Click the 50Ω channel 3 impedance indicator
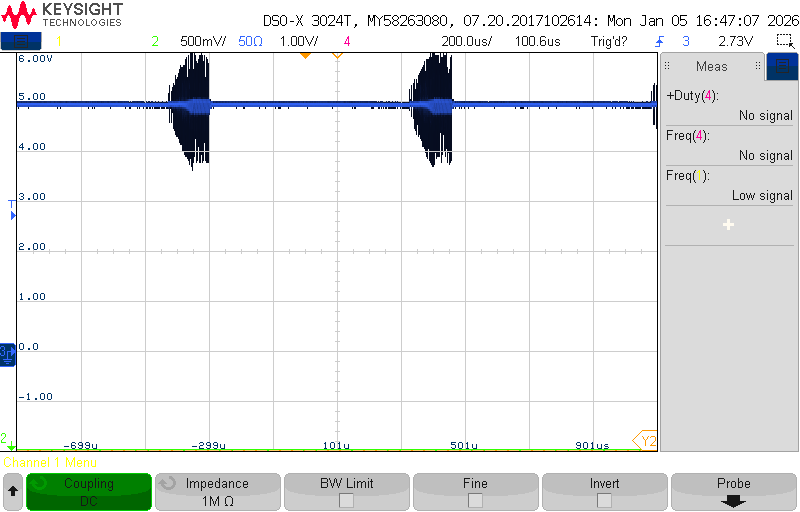This screenshot has height=512, width=800. 251,41
